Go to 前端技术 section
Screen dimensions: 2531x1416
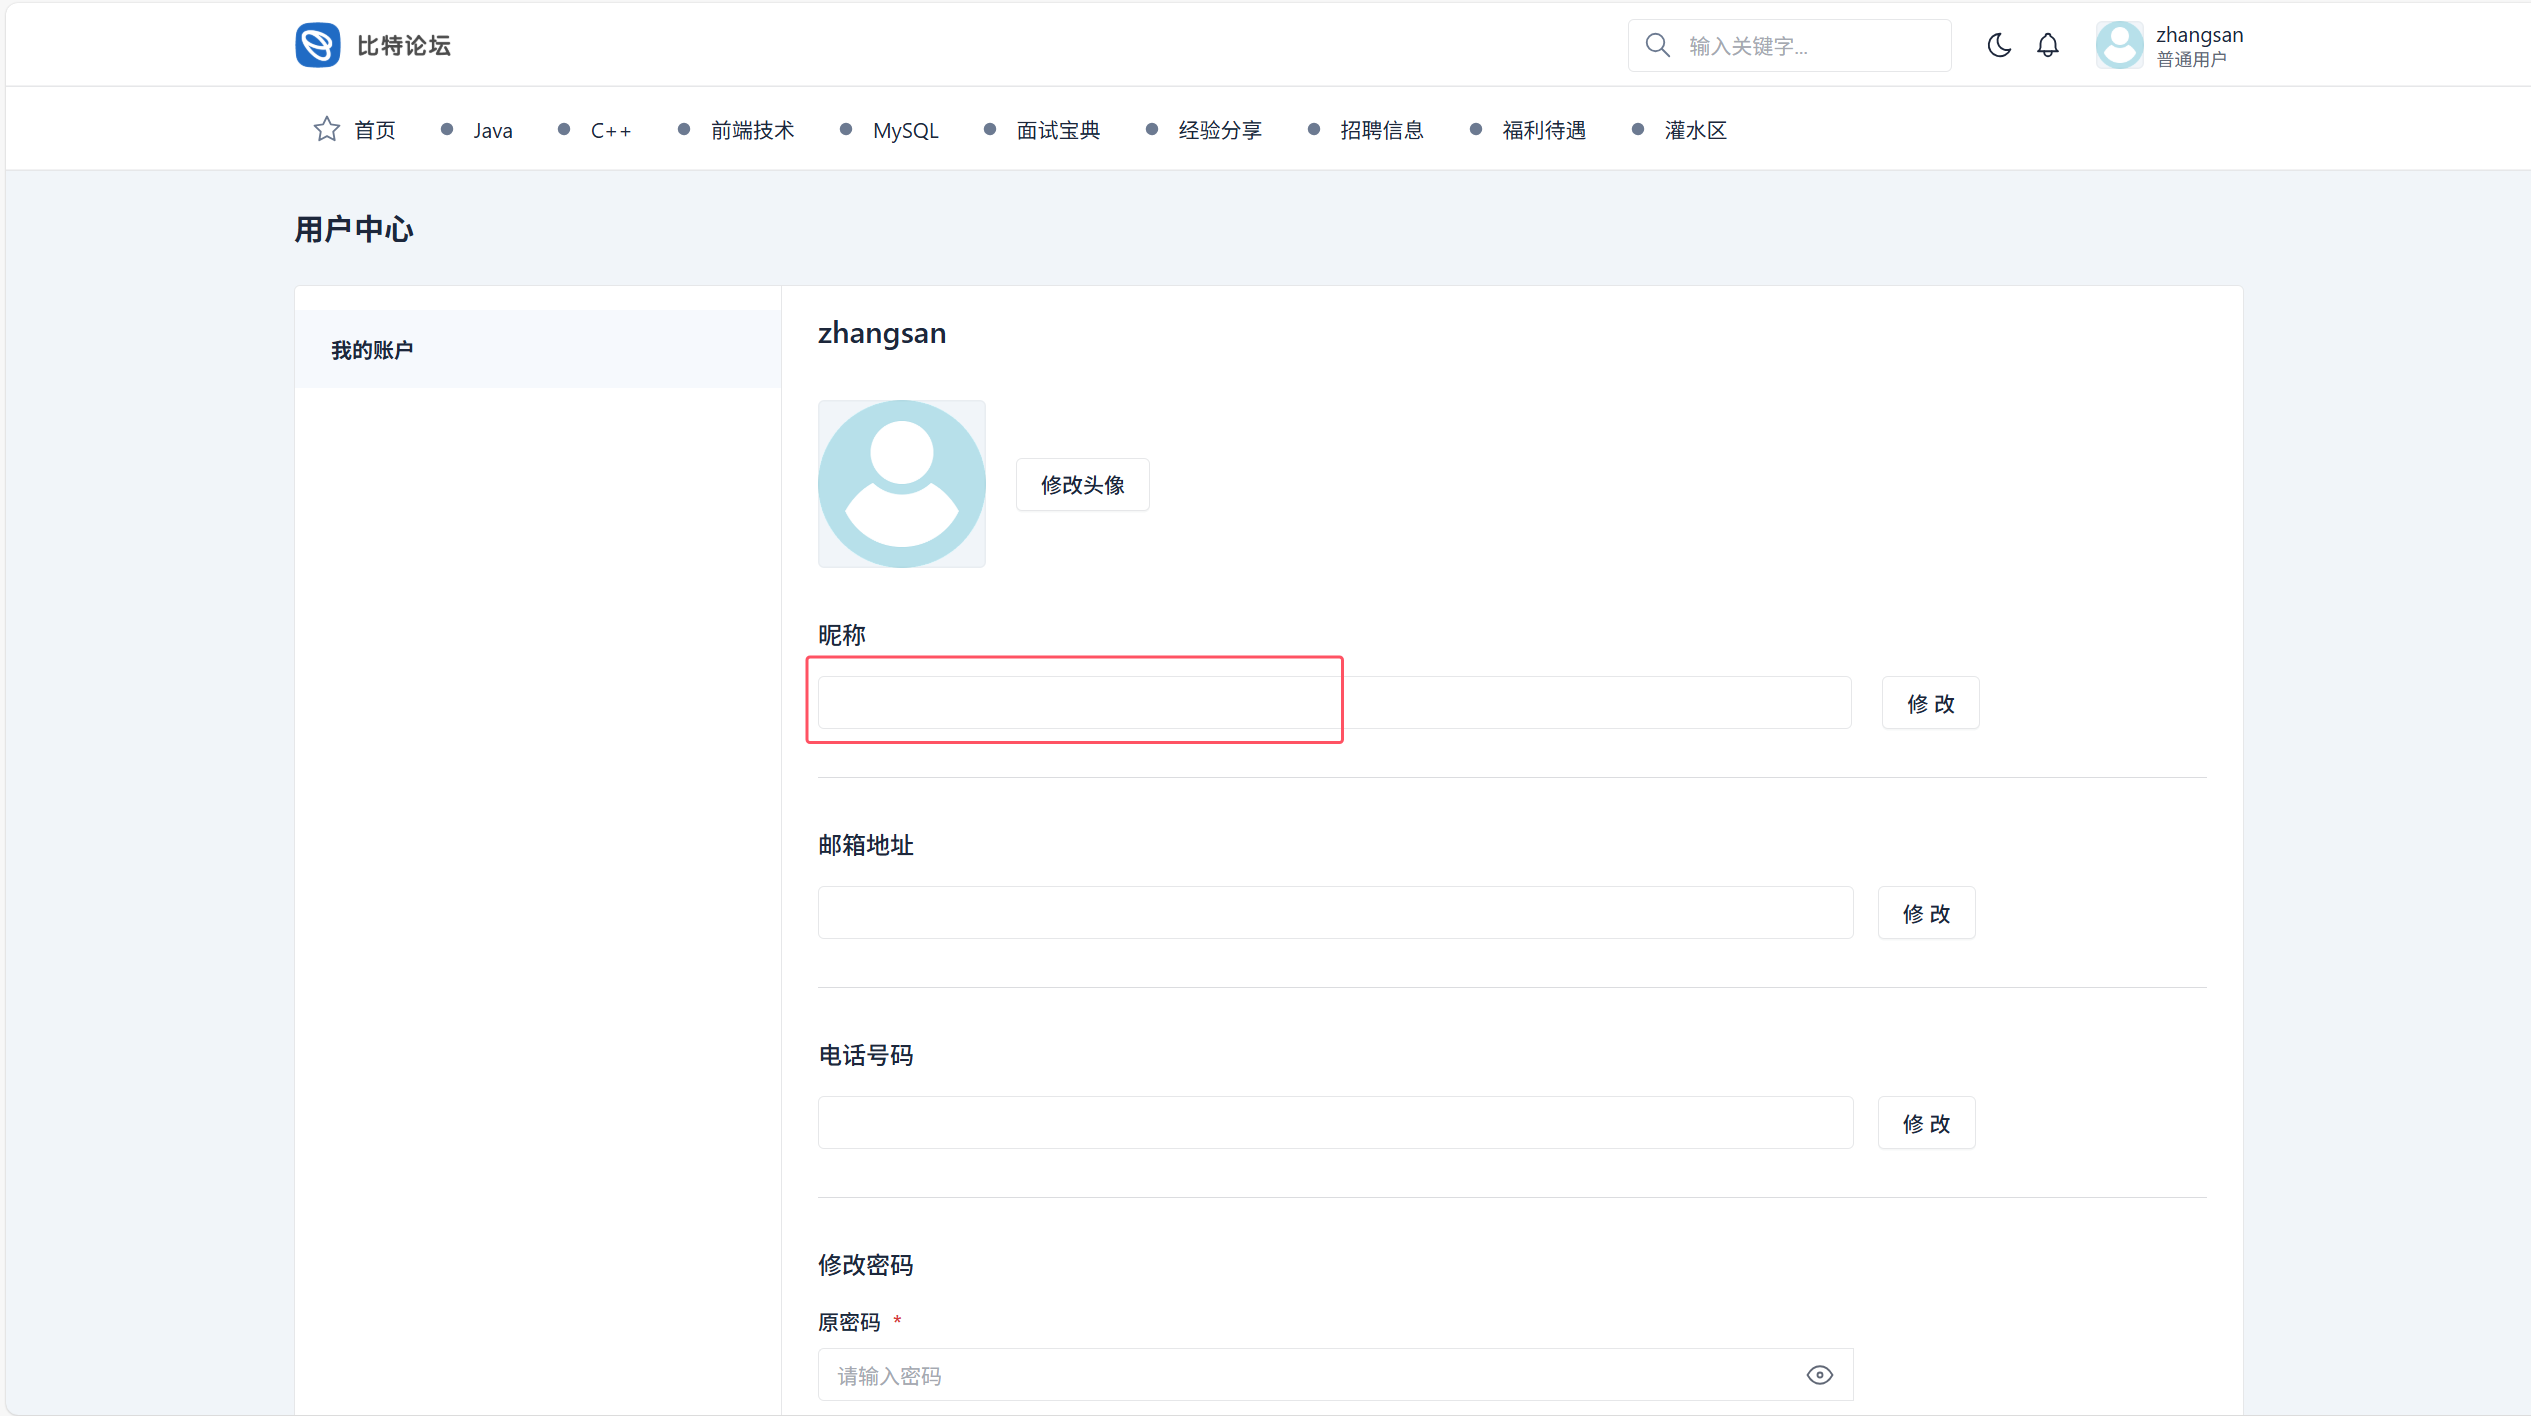pyautogui.click(x=752, y=131)
